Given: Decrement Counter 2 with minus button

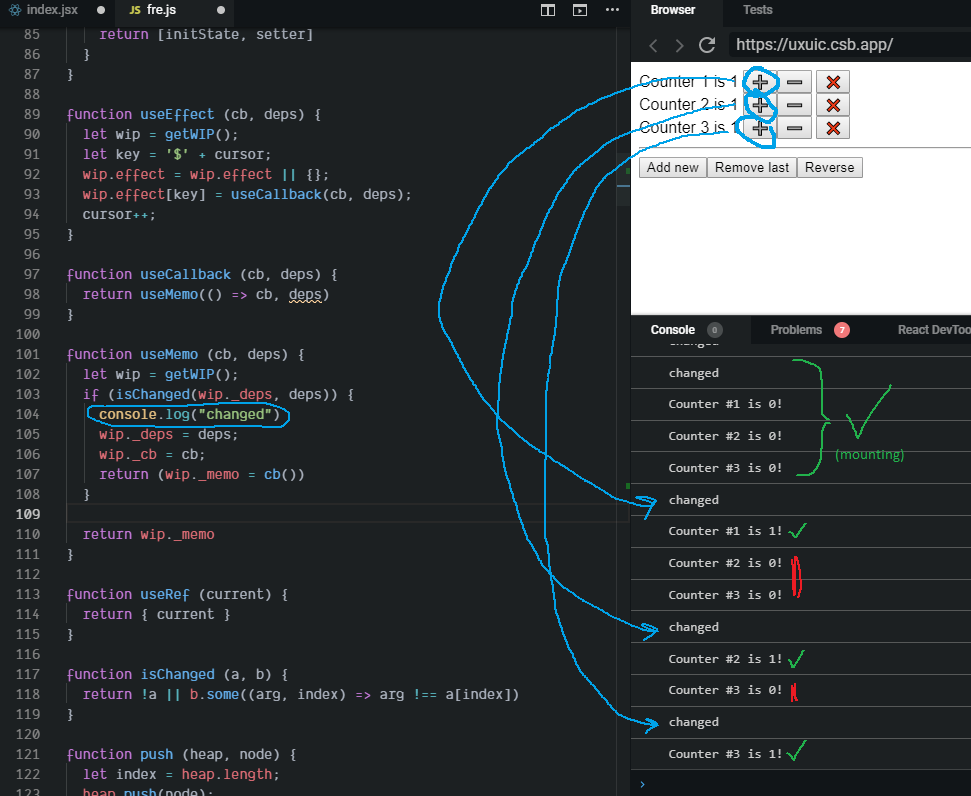Looking at the screenshot, I should pos(795,105).
